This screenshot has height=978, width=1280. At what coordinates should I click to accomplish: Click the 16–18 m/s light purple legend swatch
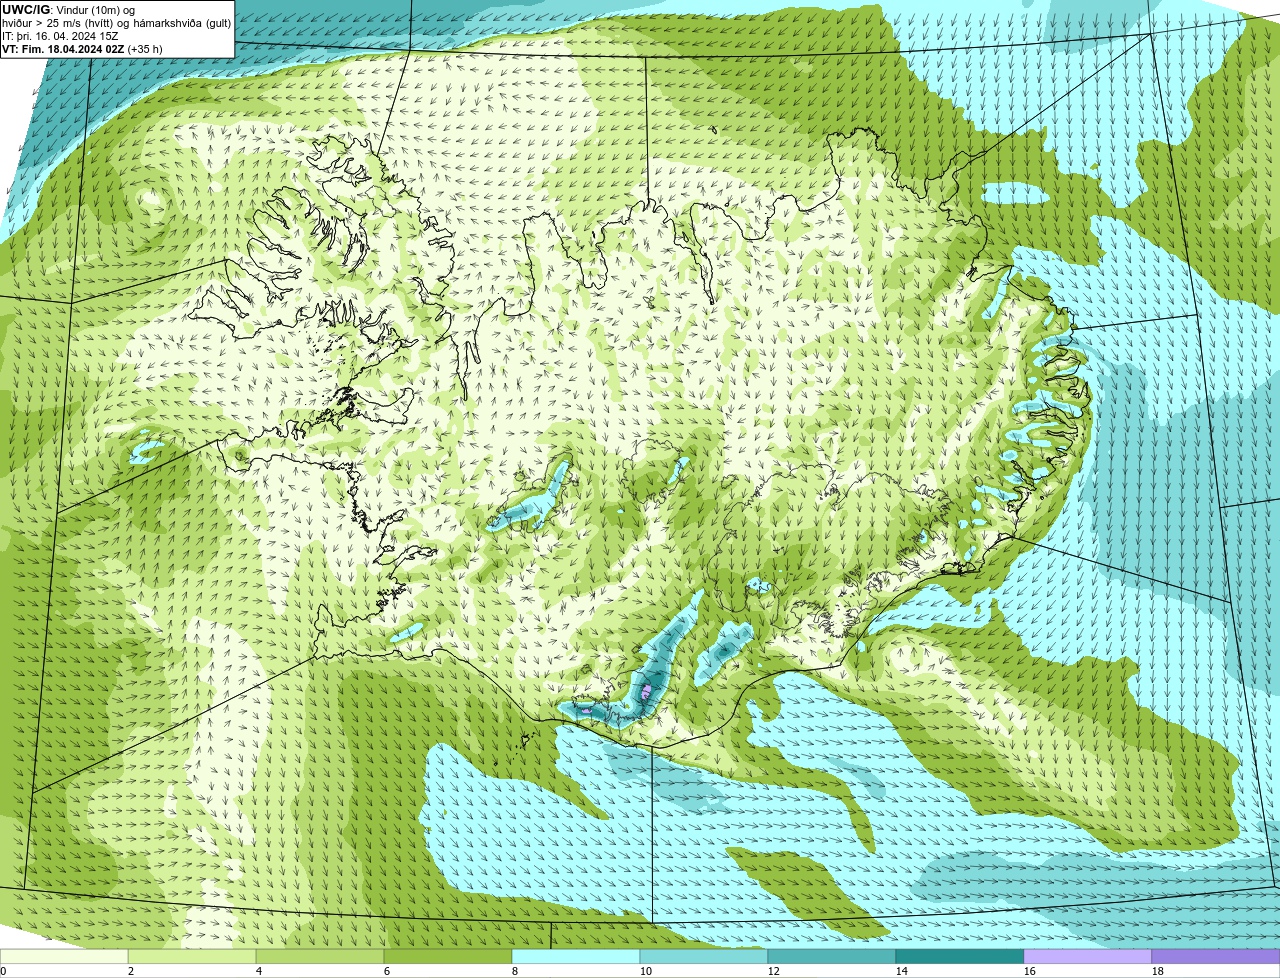tap(1088, 956)
